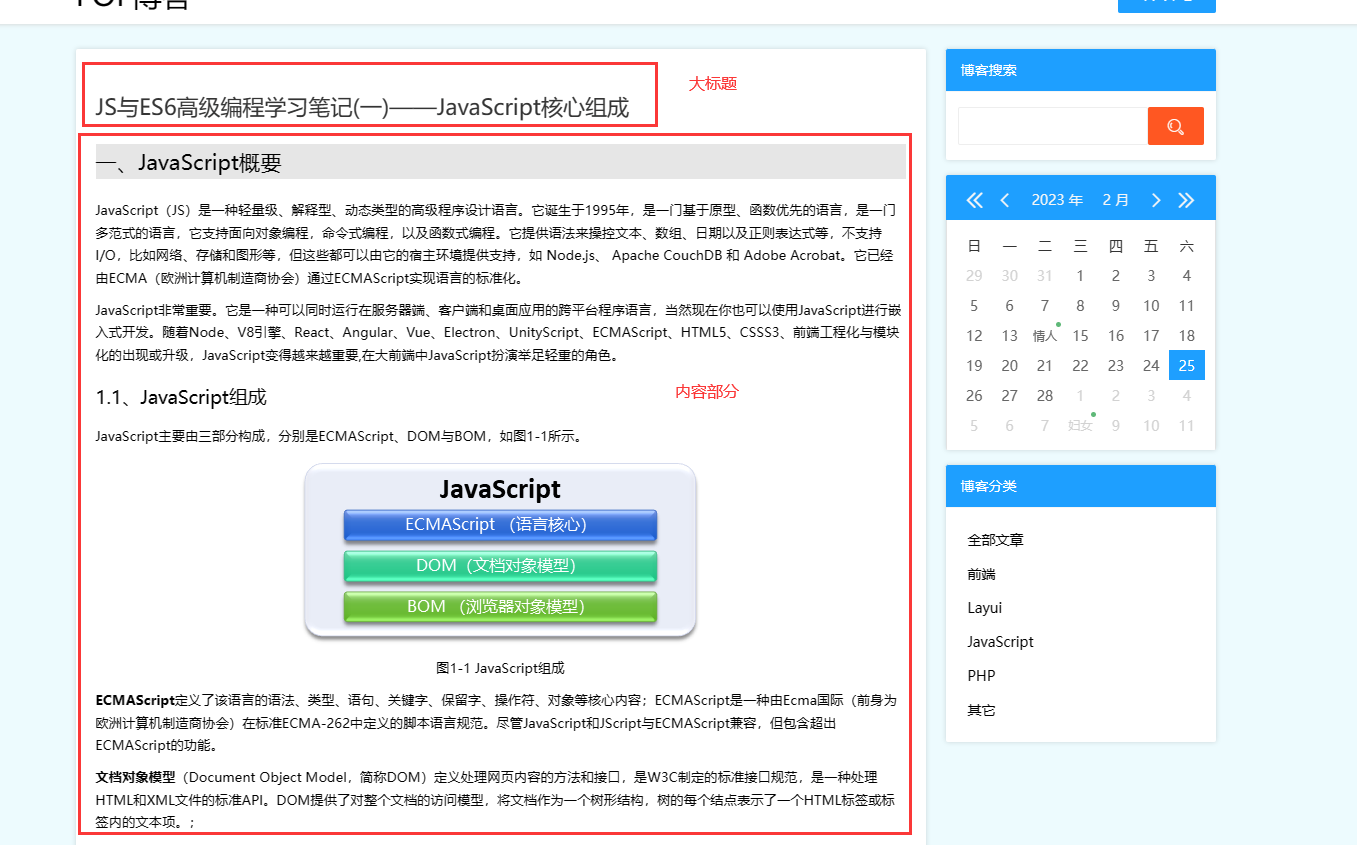This screenshot has height=845, width=1357.
Task: Select greyed date 30 in calendar
Action: [x=1010, y=276]
